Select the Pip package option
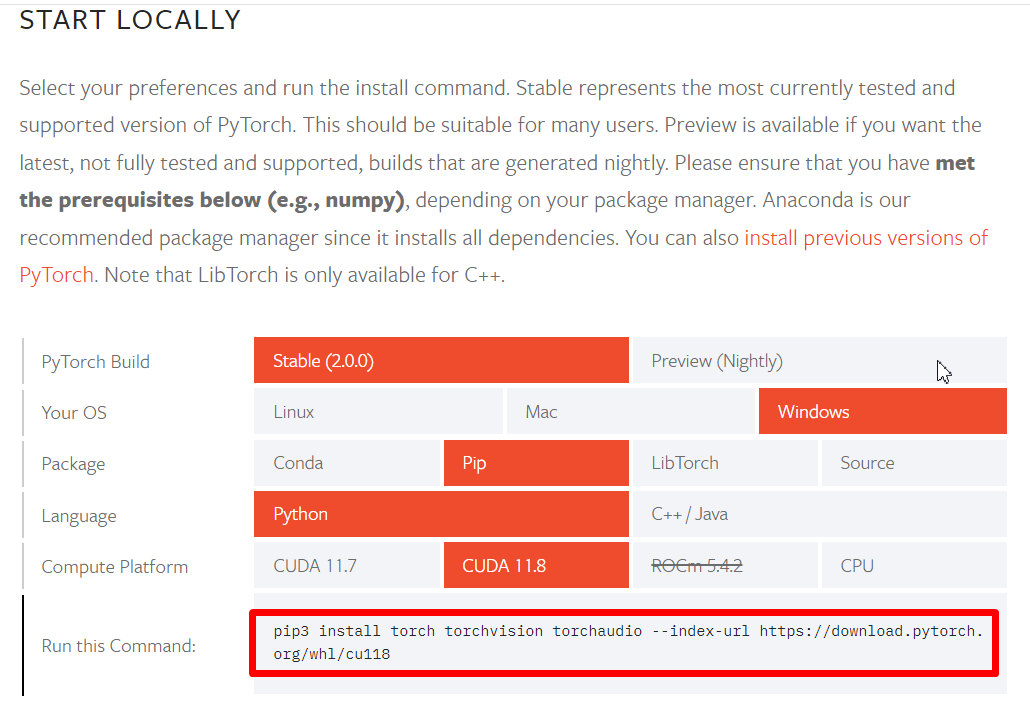 click(x=536, y=463)
